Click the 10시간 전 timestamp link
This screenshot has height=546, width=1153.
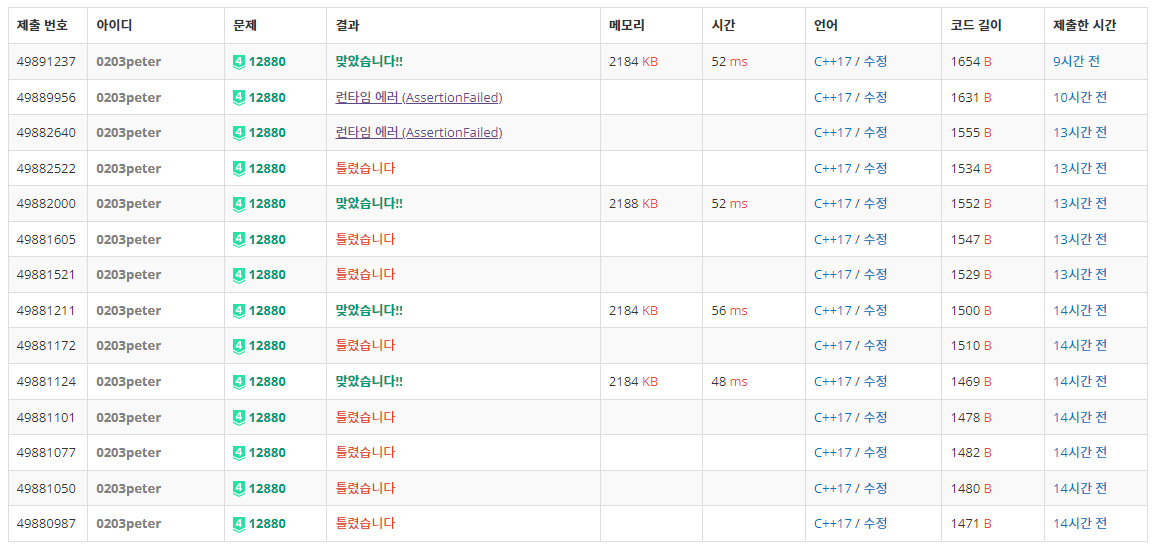[x=1080, y=97]
